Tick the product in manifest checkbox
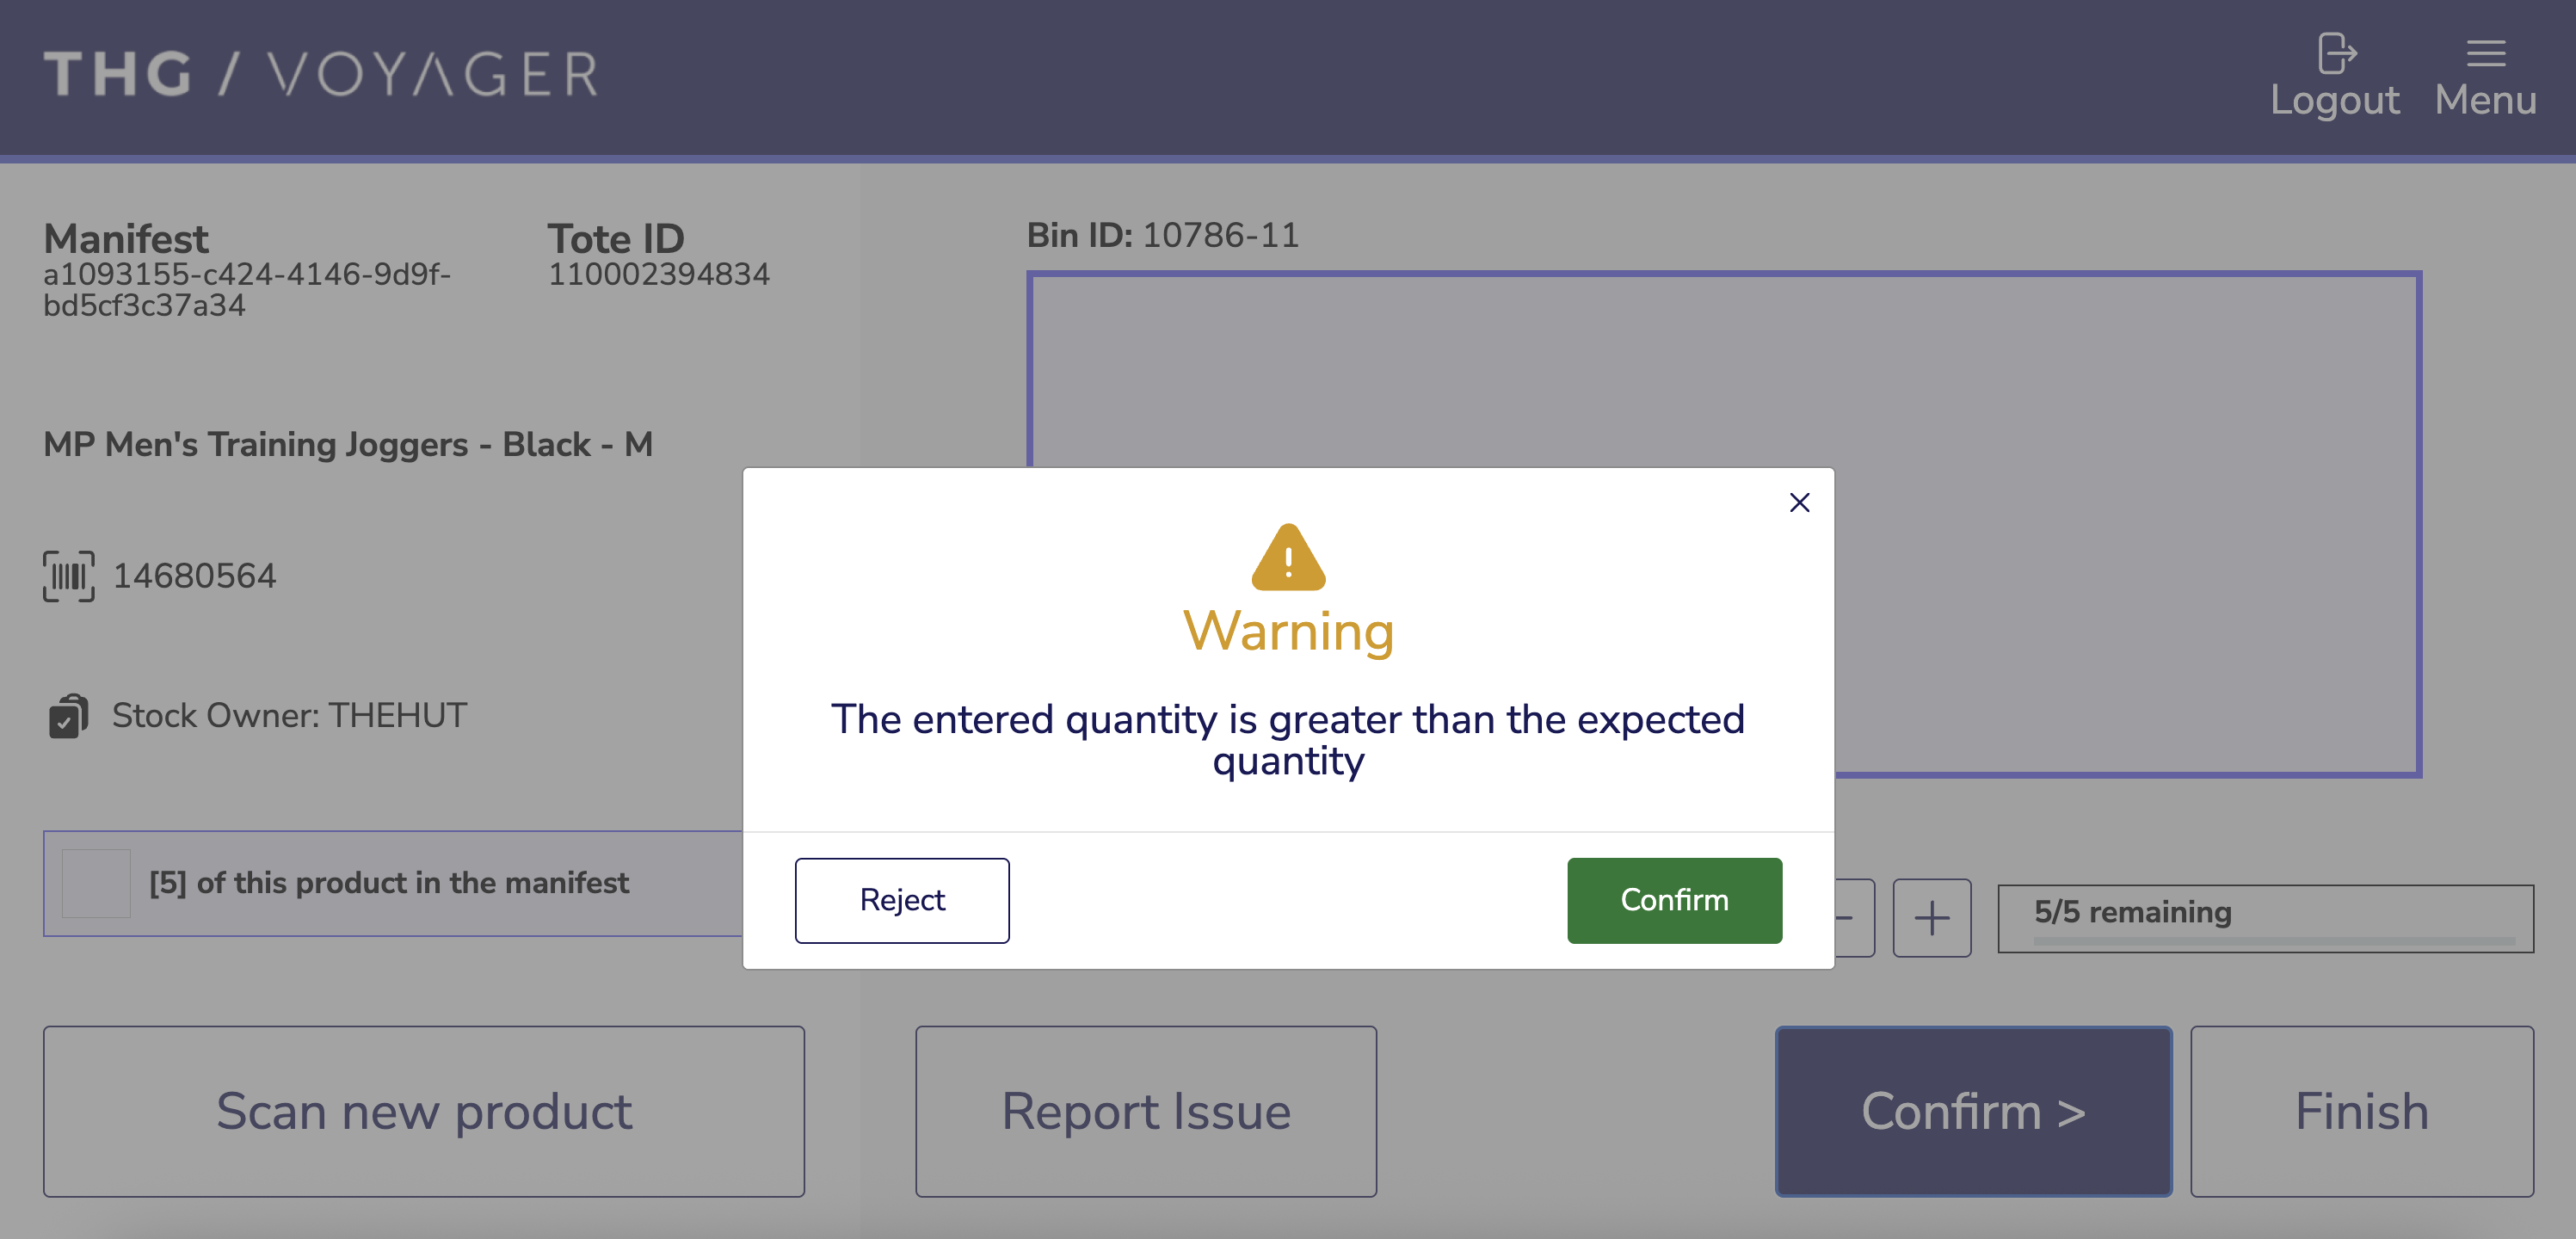 [96, 883]
